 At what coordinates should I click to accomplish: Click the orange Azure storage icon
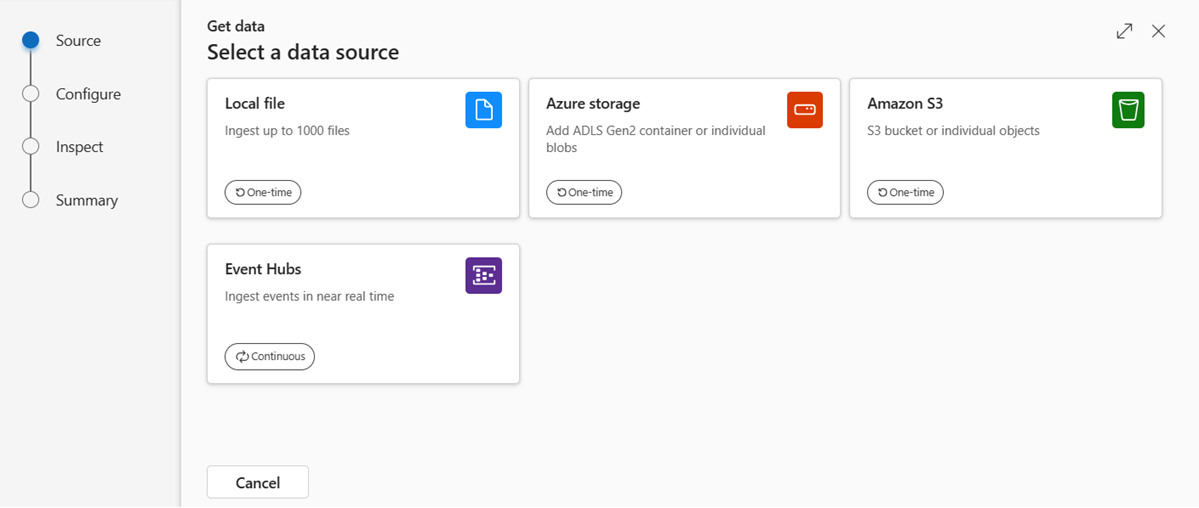click(804, 109)
